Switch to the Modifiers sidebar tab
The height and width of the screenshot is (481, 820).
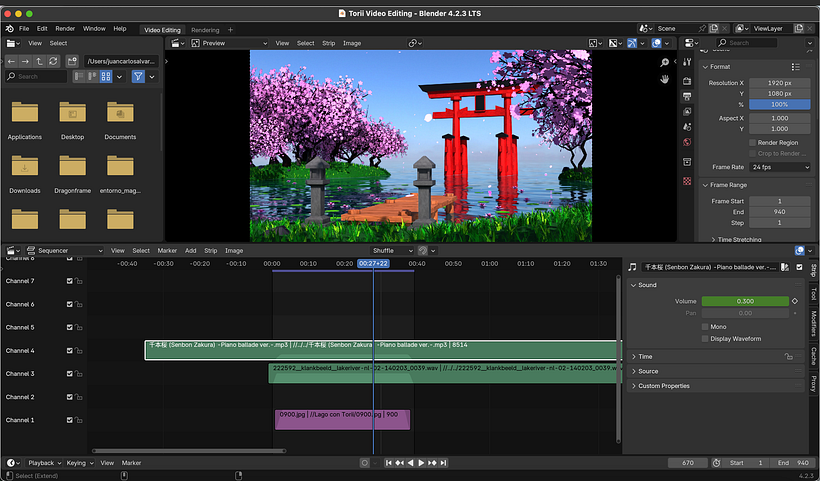click(814, 323)
